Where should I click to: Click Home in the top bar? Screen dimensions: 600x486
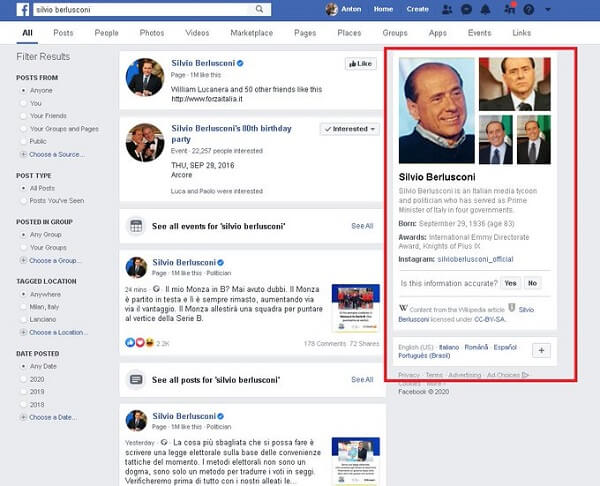(383, 9)
